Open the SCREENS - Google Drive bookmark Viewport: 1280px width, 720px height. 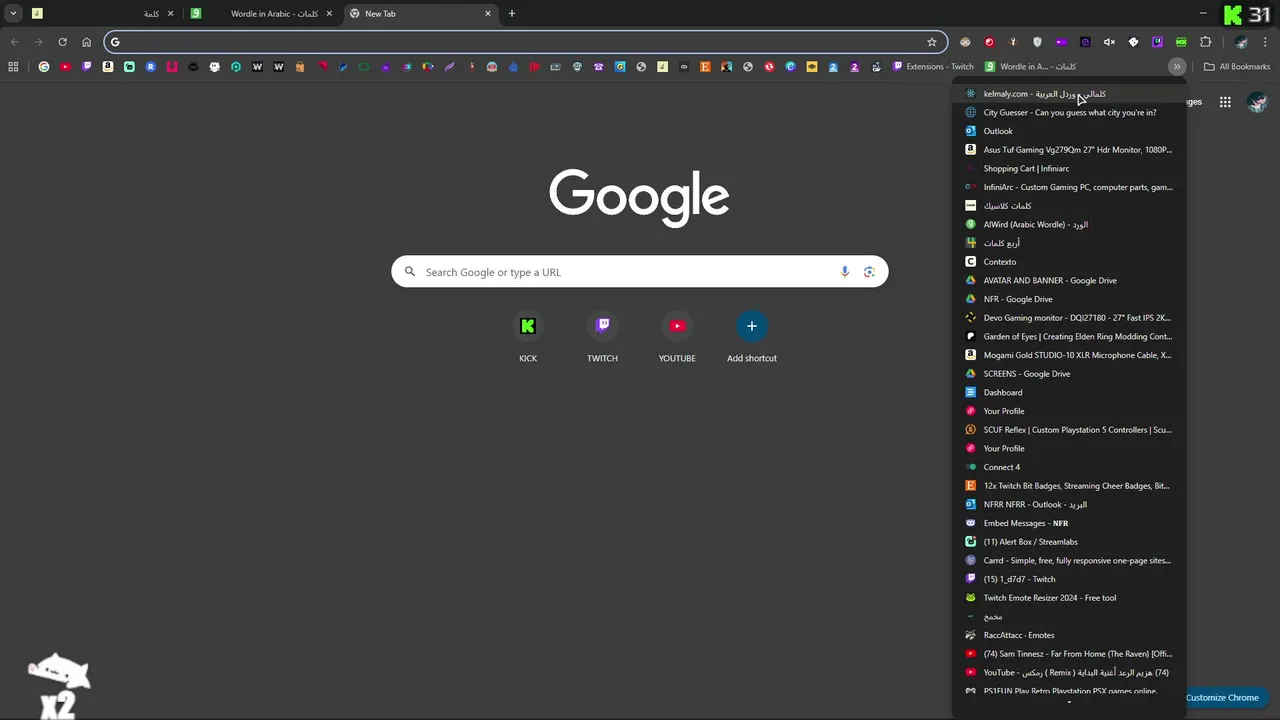coord(1069,374)
